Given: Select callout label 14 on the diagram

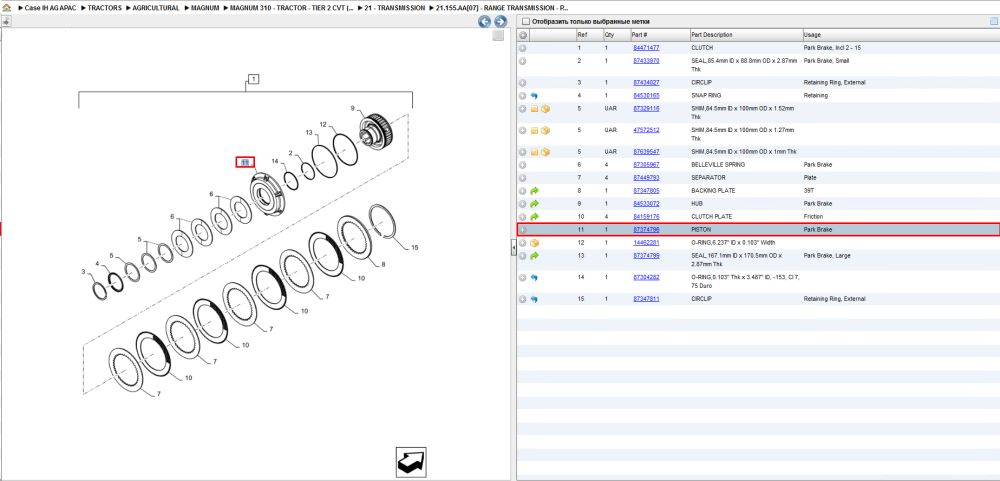Looking at the screenshot, I should point(275,161).
